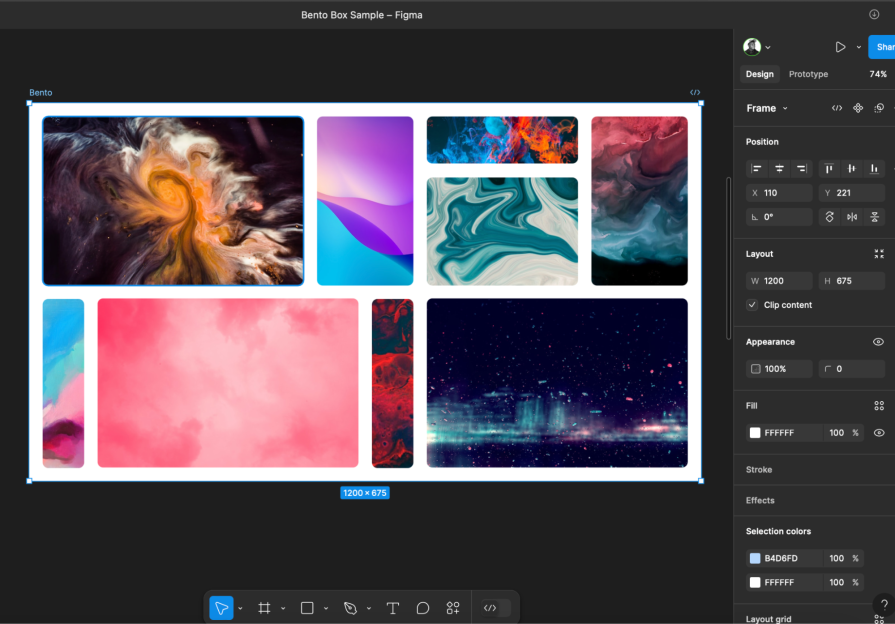Hide the FFFFFF fill with the eye icon
This screenshot has width=895, height=624.
[x=879, y=433]
